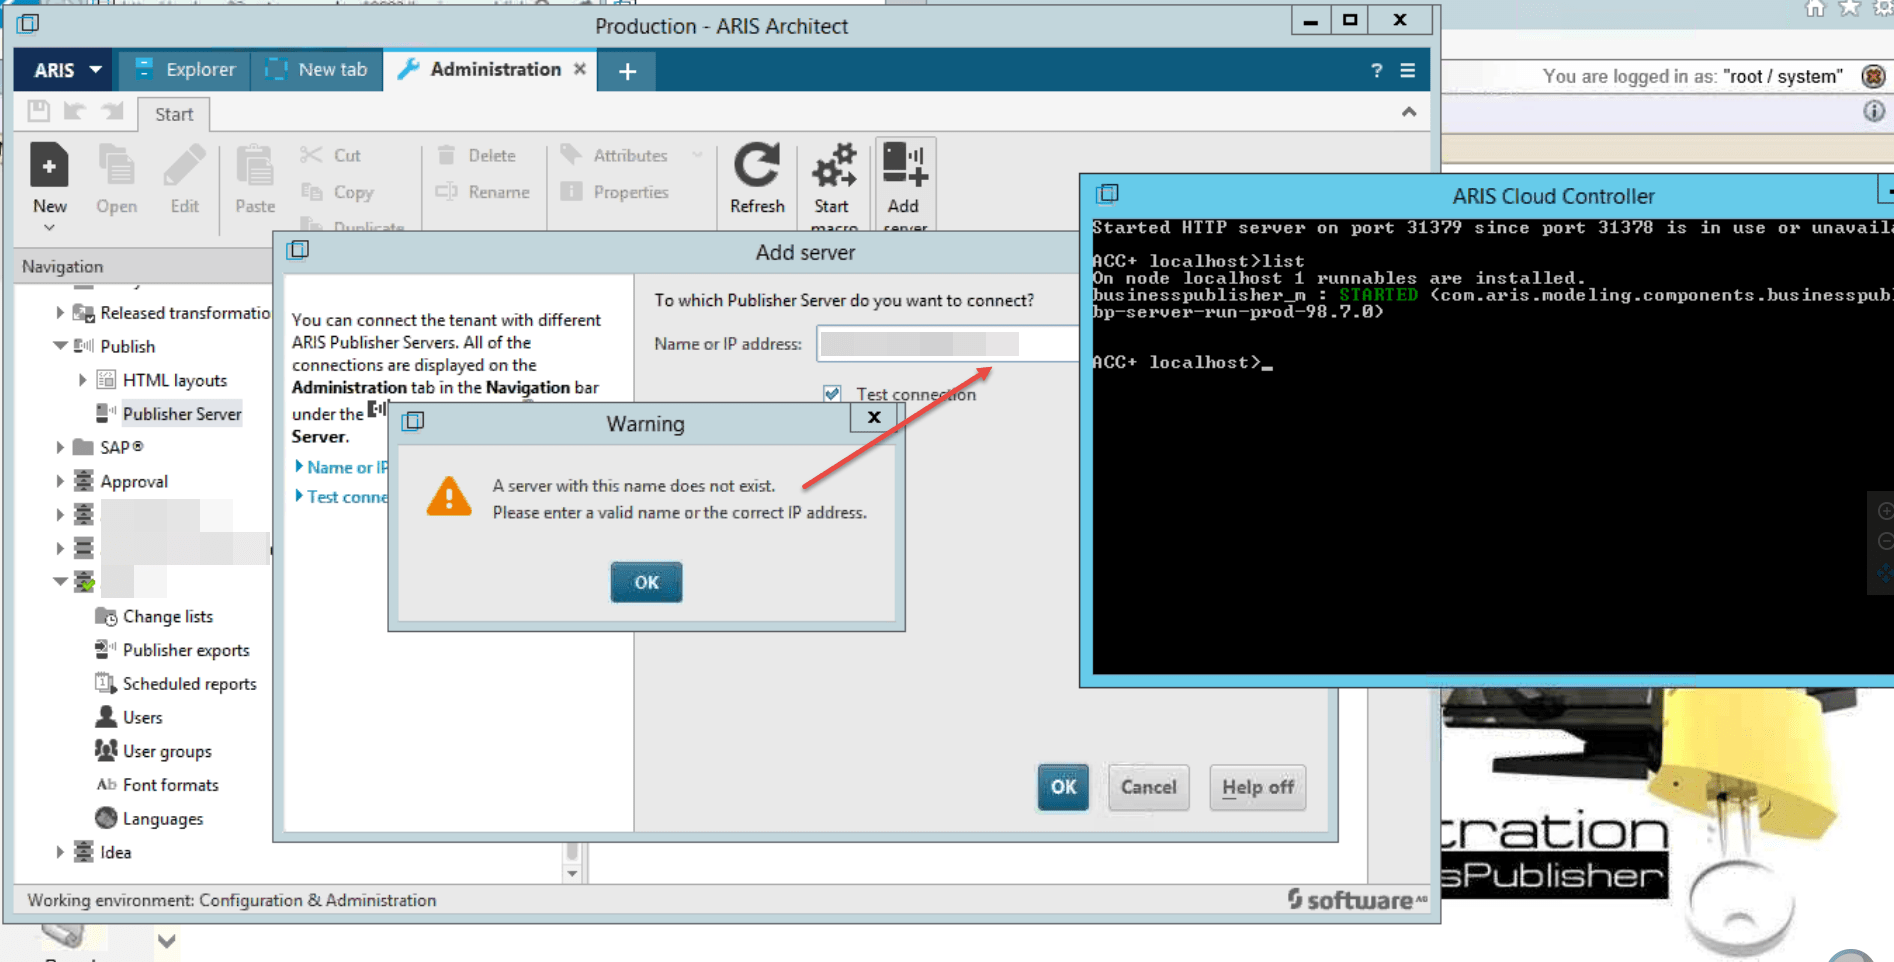Click the Edit pencil icon
The height and width of the screenshot is (962, 1894).
pyautogui.click(x=184, y=165)
